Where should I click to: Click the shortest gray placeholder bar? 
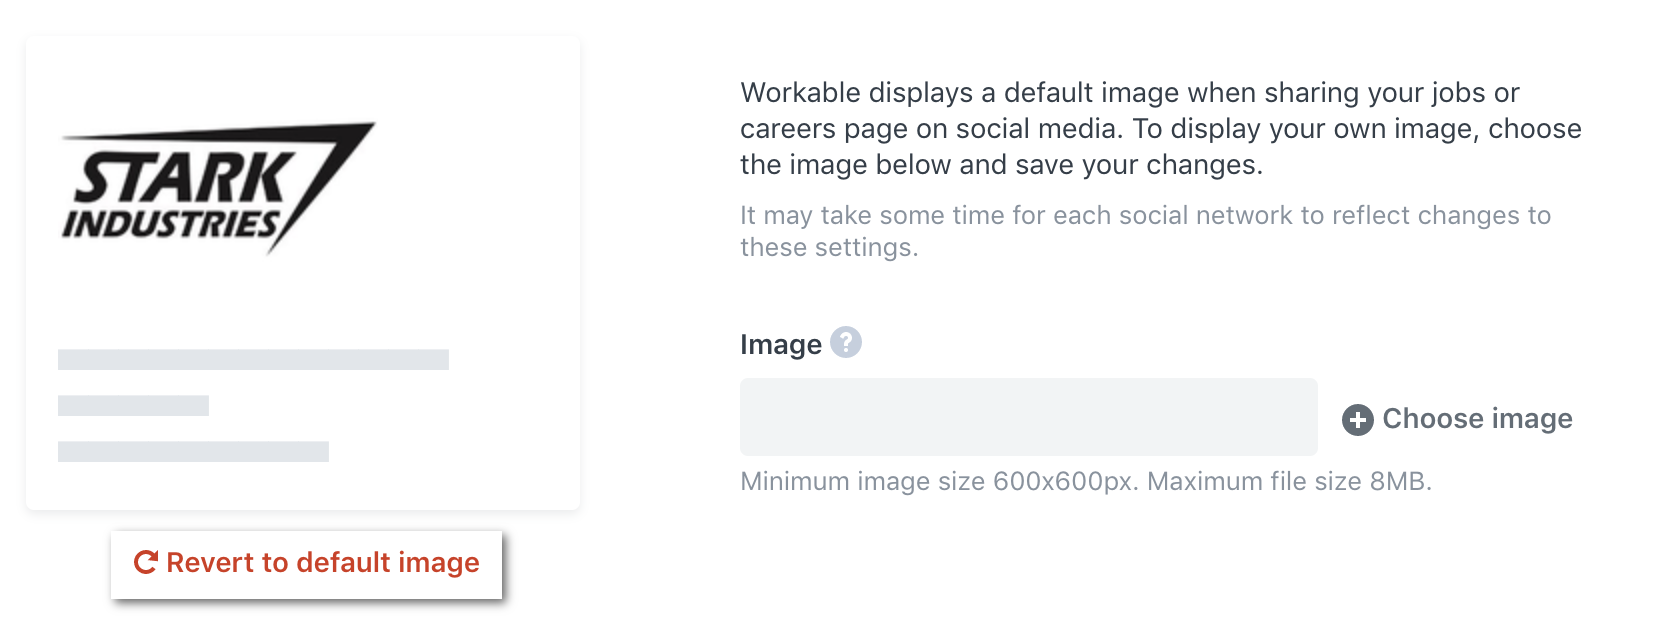click(x=133, y=406)
